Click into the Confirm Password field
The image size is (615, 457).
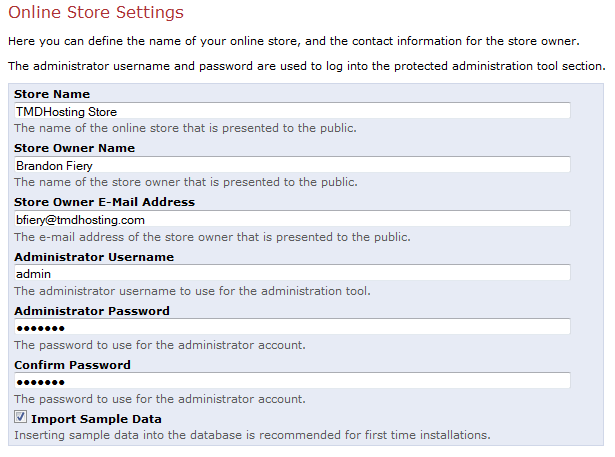291,381
